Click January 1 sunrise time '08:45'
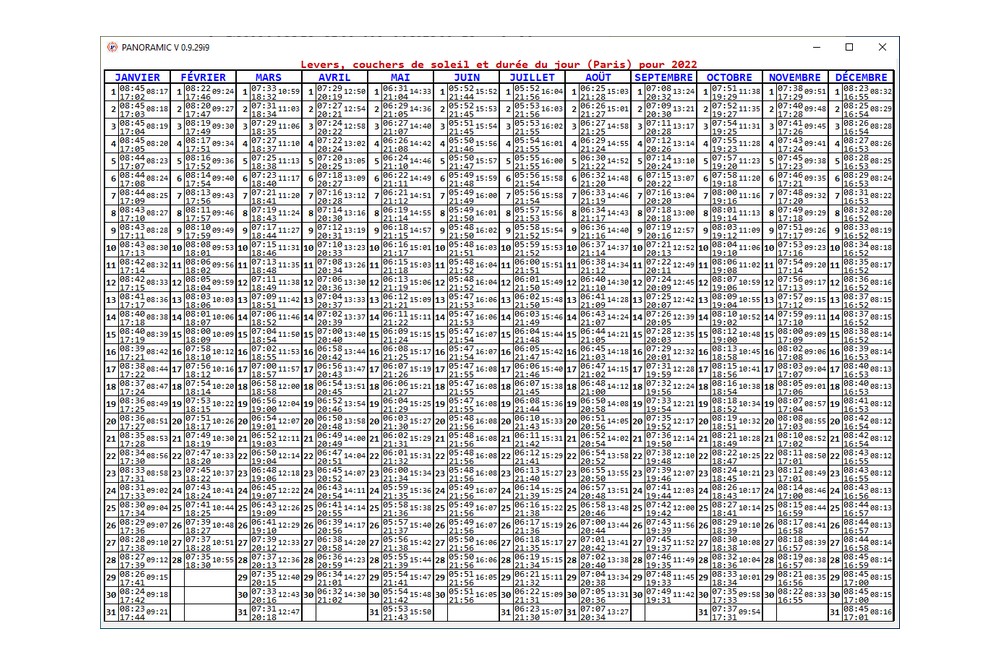The height and width of the screenshot is (666, 1000). (132, 89)
